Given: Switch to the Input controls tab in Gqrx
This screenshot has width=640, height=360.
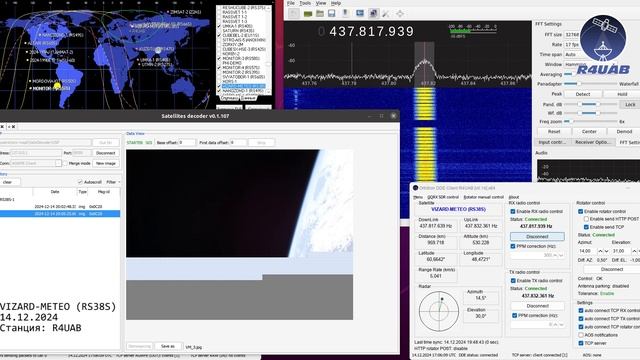Looking at the screenshot, I should 552,142.
